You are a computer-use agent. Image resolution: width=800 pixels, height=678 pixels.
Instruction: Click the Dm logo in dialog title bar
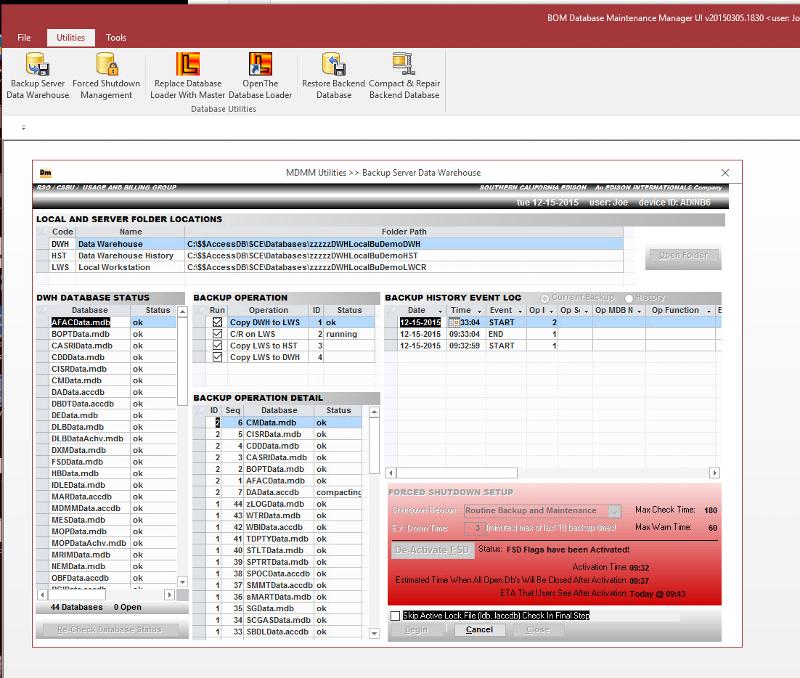tap(45, 172)
